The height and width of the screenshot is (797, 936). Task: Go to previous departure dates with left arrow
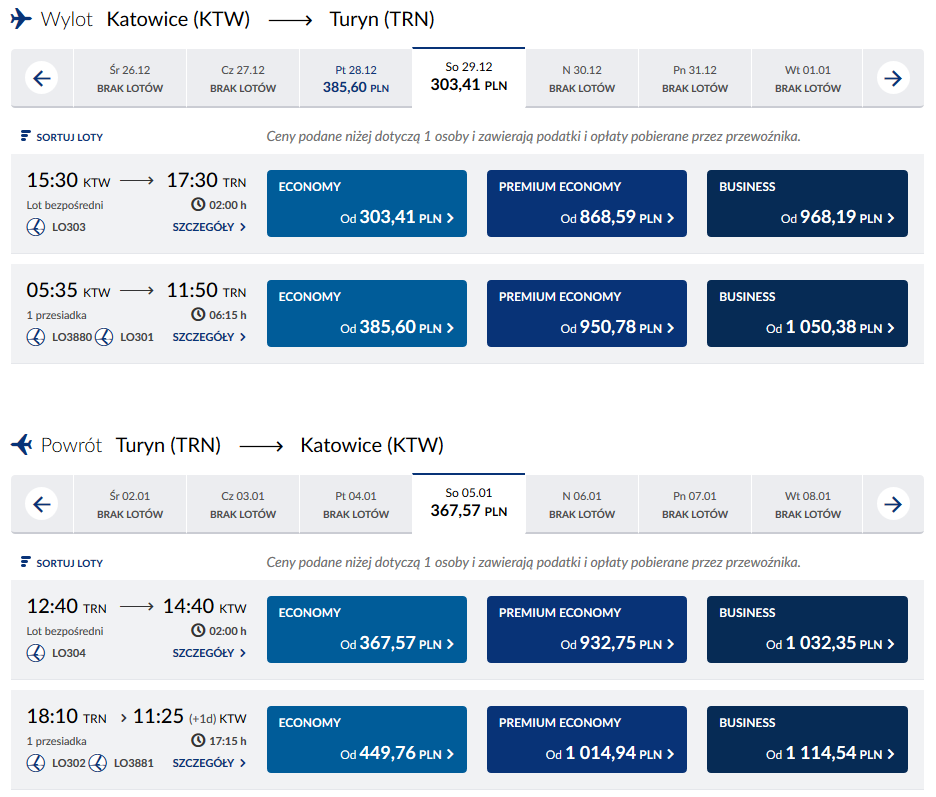(42, 78)
